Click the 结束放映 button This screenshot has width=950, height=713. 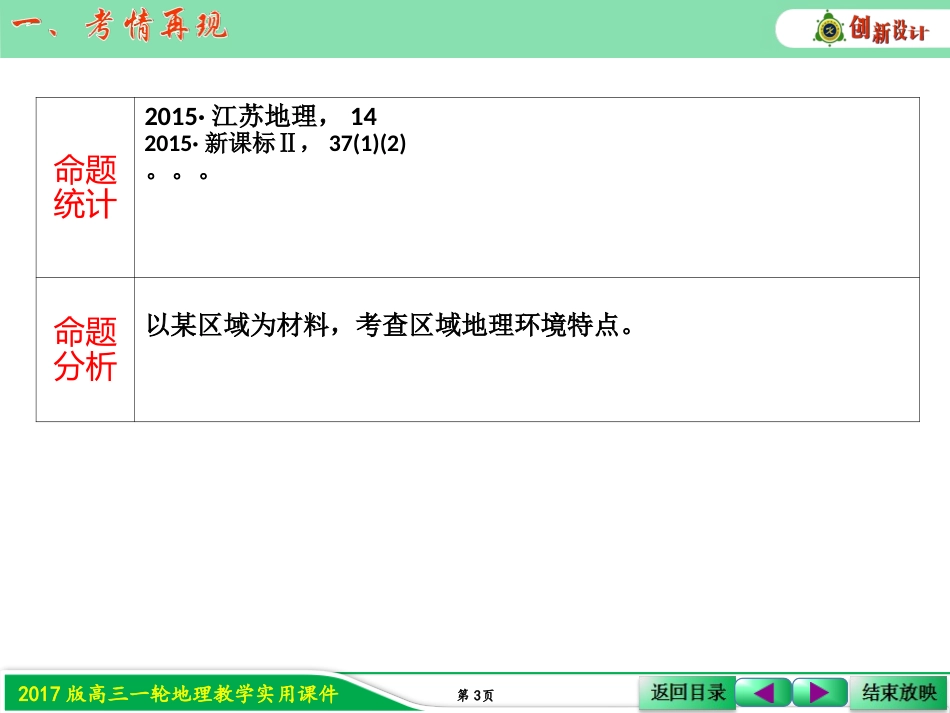899,692
